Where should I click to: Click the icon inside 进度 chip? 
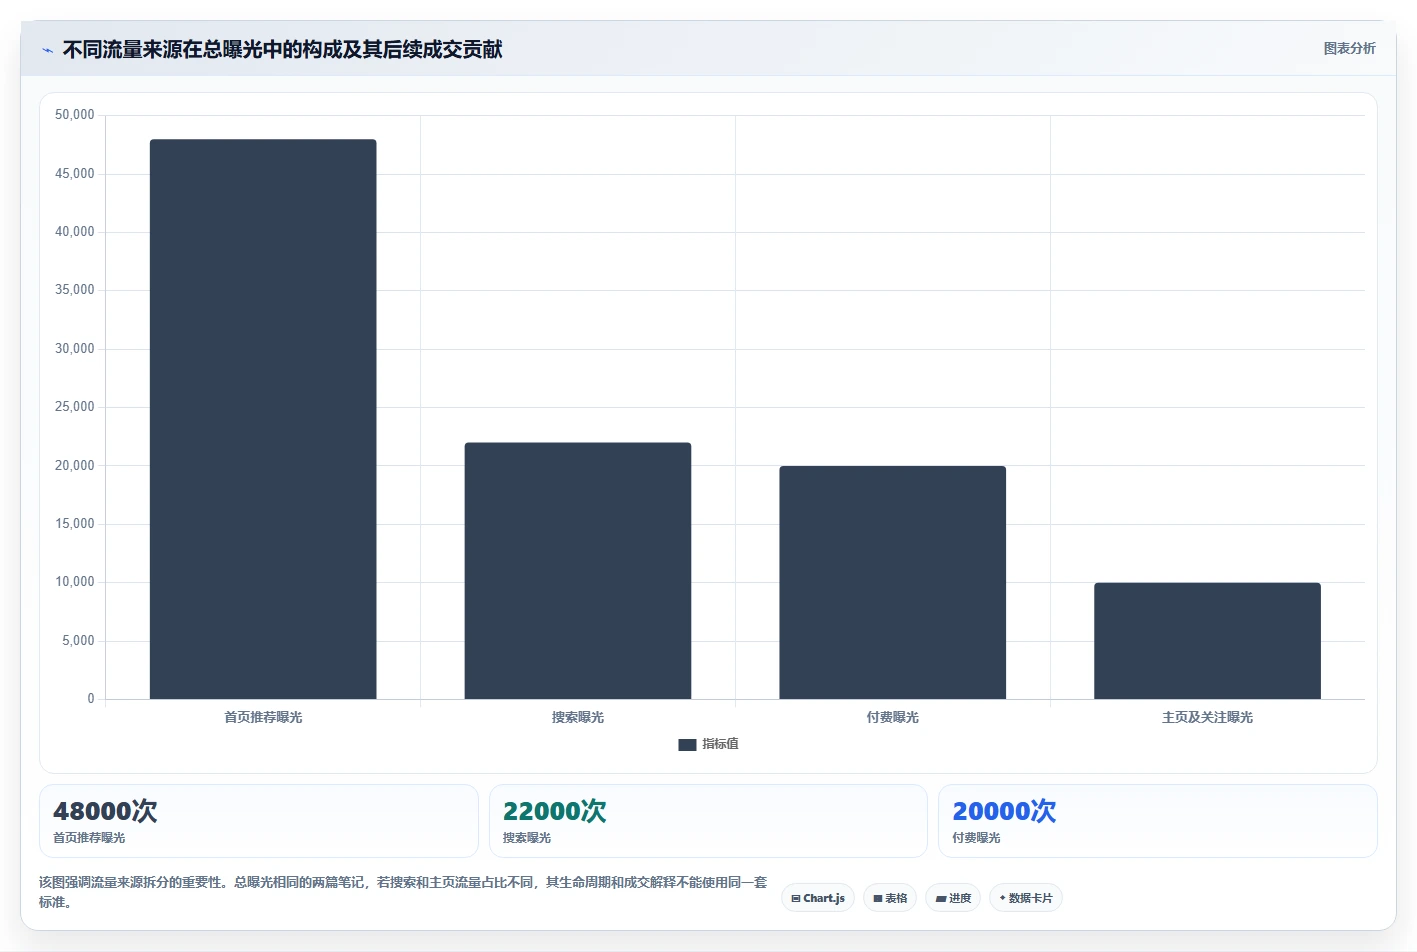941,898
